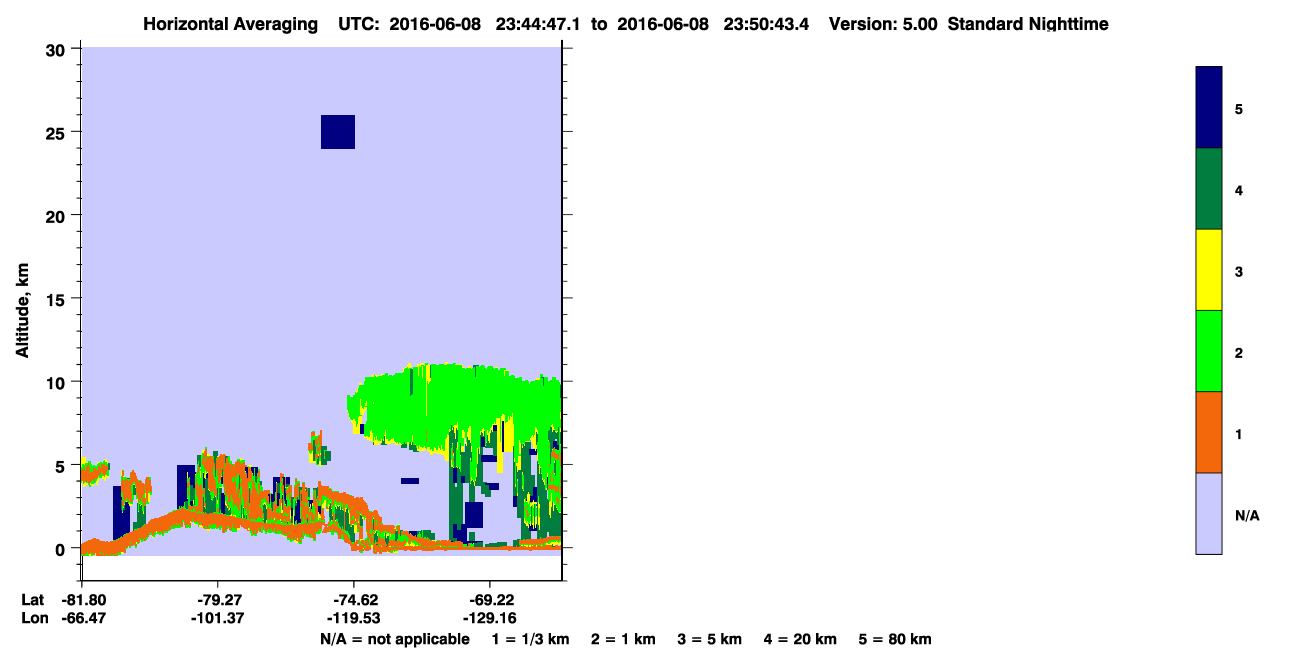The height and width of the screenshot is (667, 1300).
Task: Click 'Version: 5.00' text
Action: (883, 24)
